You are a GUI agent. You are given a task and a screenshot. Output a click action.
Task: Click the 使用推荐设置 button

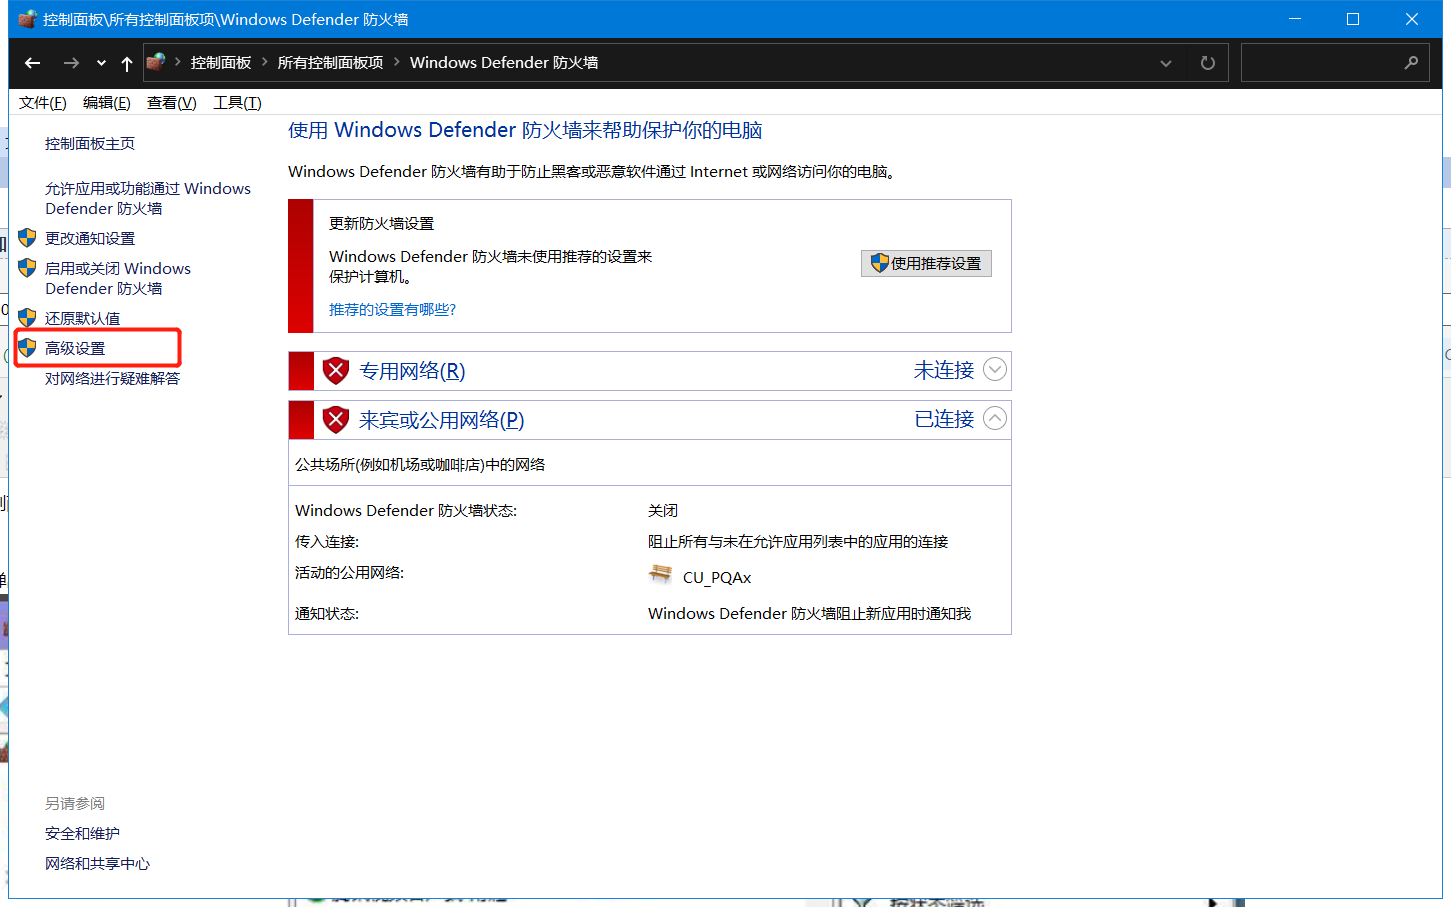[926, 263]
